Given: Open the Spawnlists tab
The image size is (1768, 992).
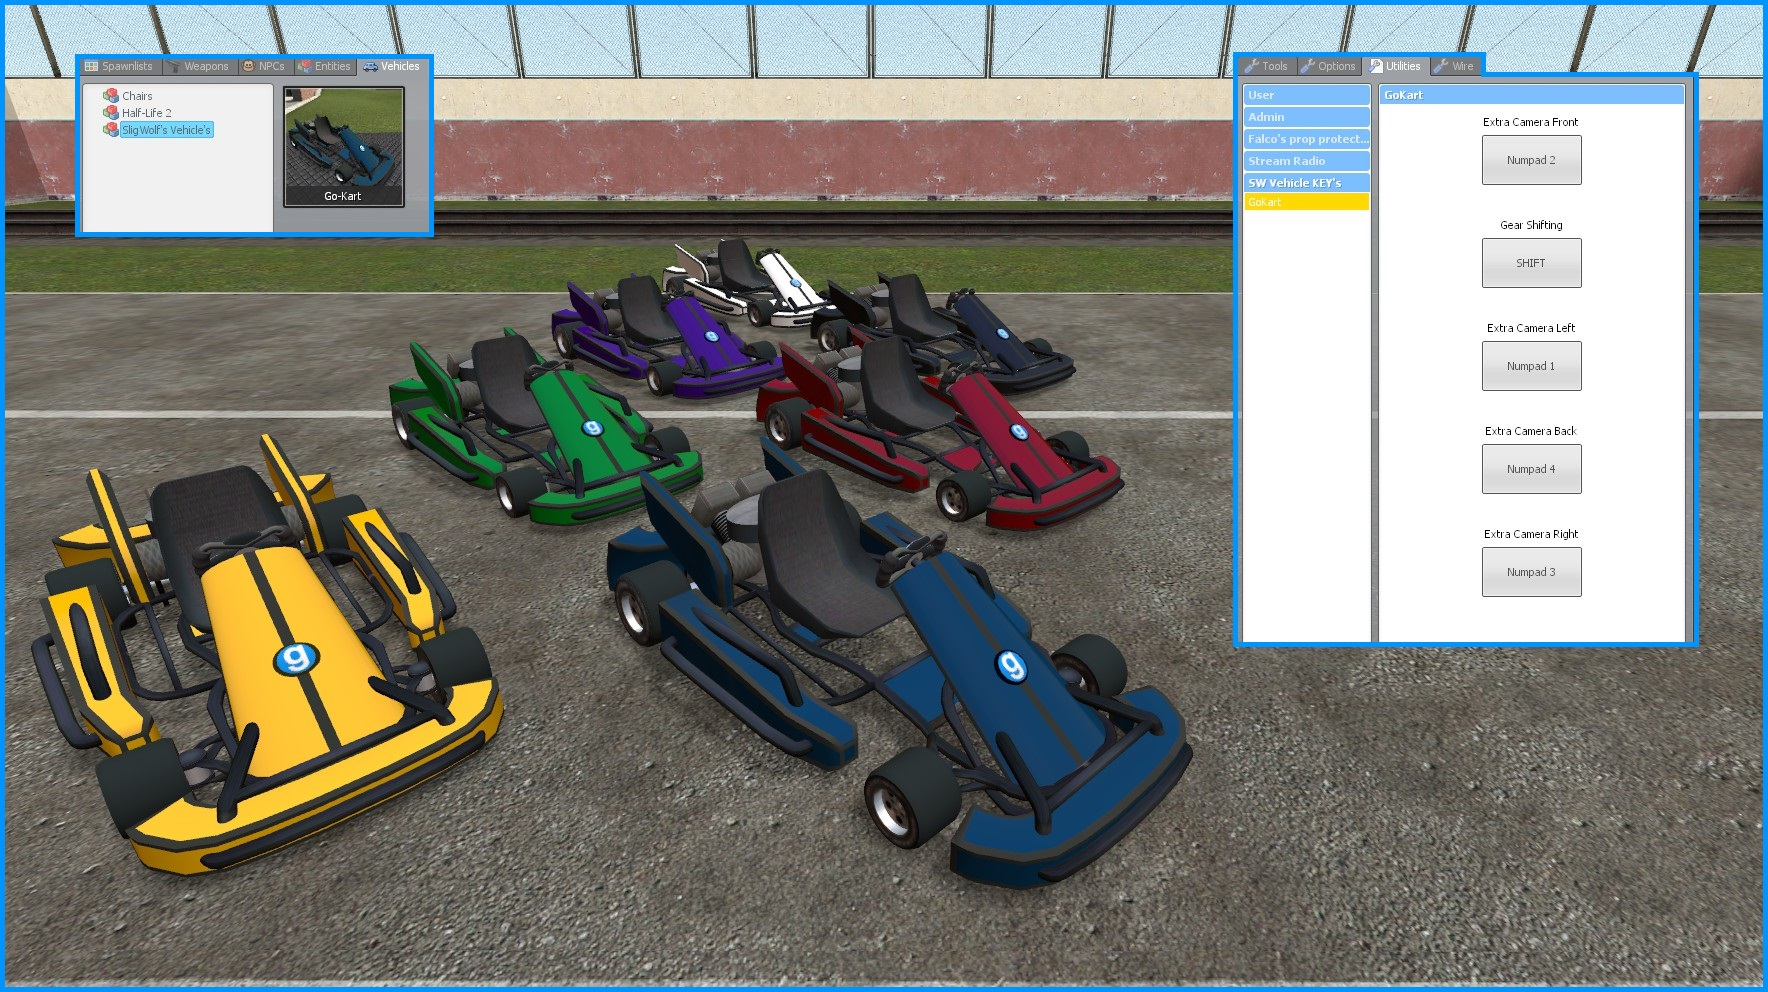Looking at the screenshot, I should tap(120, 67).
